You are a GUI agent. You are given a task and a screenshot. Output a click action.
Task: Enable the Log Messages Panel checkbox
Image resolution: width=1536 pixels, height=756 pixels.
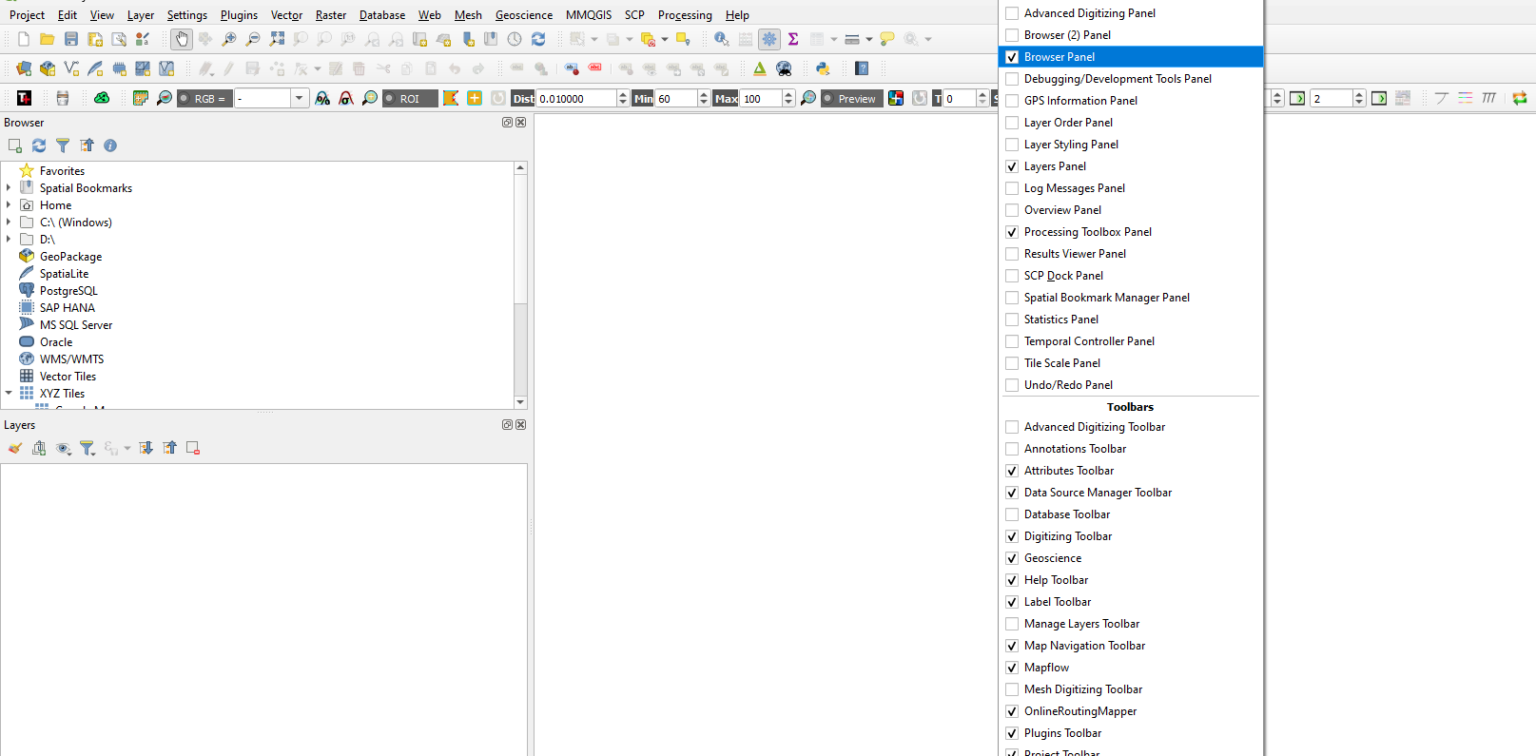(x=1012, y=189)
